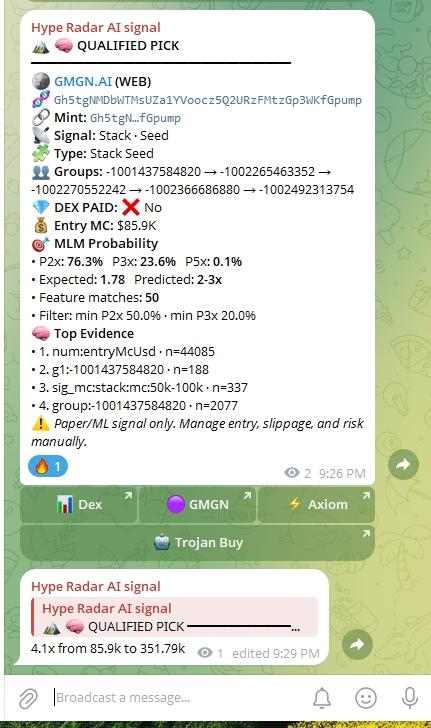
Task: Click the 'Expected: 1.78' text
Action: pyautogui.click(x=82, y=280)
